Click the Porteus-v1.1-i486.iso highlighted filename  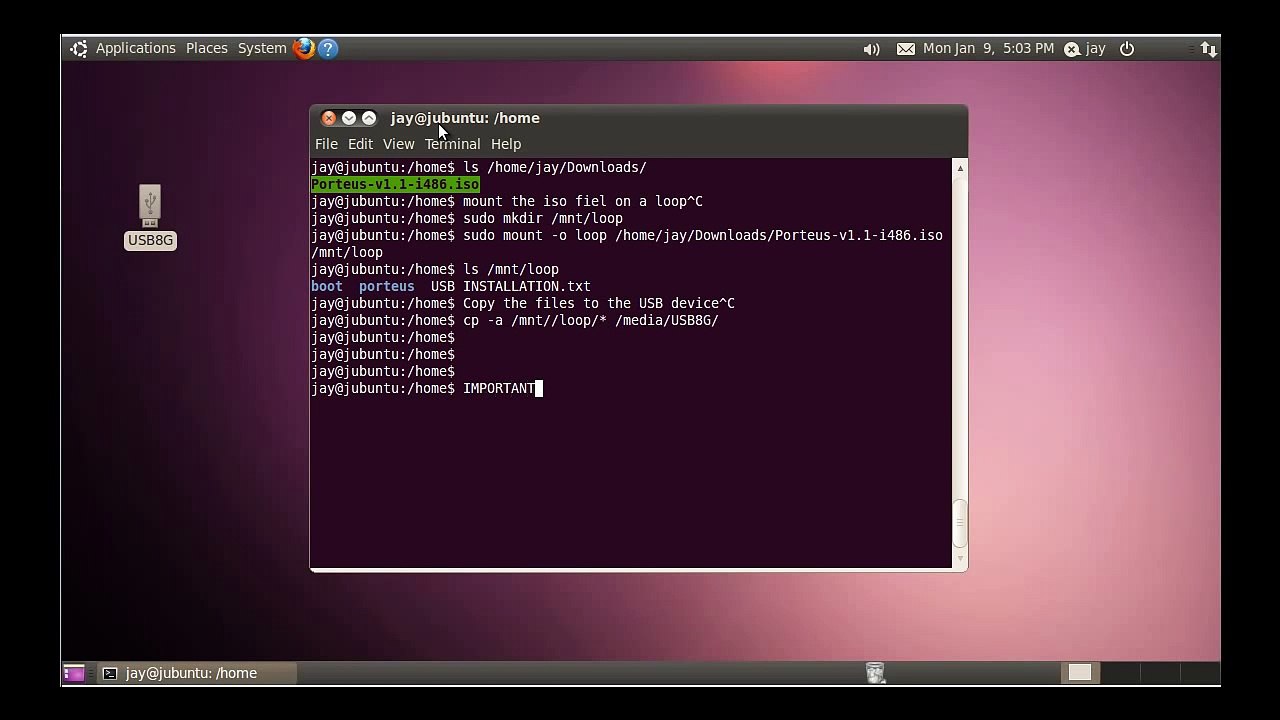click(x=395, y=184)
